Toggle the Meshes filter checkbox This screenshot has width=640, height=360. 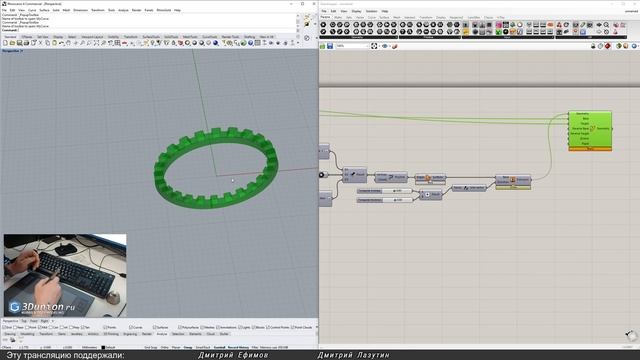point(202,327)
